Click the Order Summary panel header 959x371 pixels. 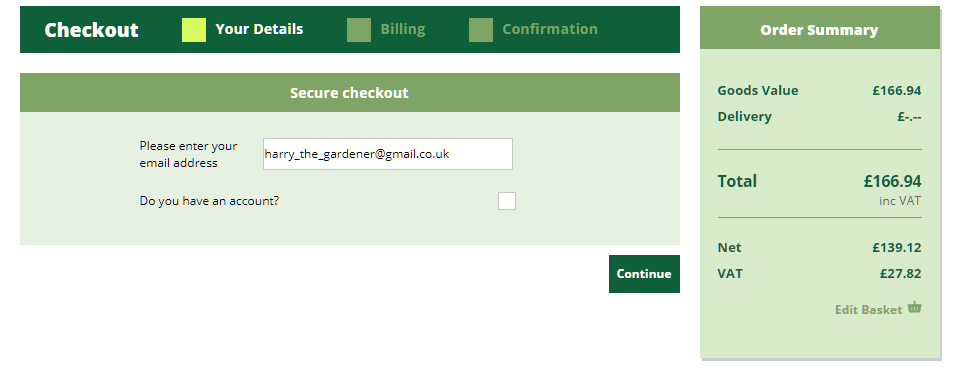pos(820,30)
